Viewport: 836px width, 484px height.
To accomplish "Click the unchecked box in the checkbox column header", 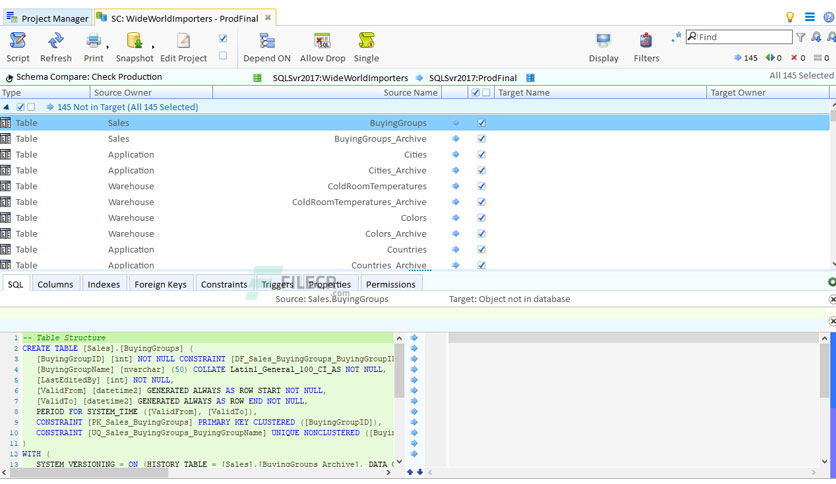I will [486, 93].
